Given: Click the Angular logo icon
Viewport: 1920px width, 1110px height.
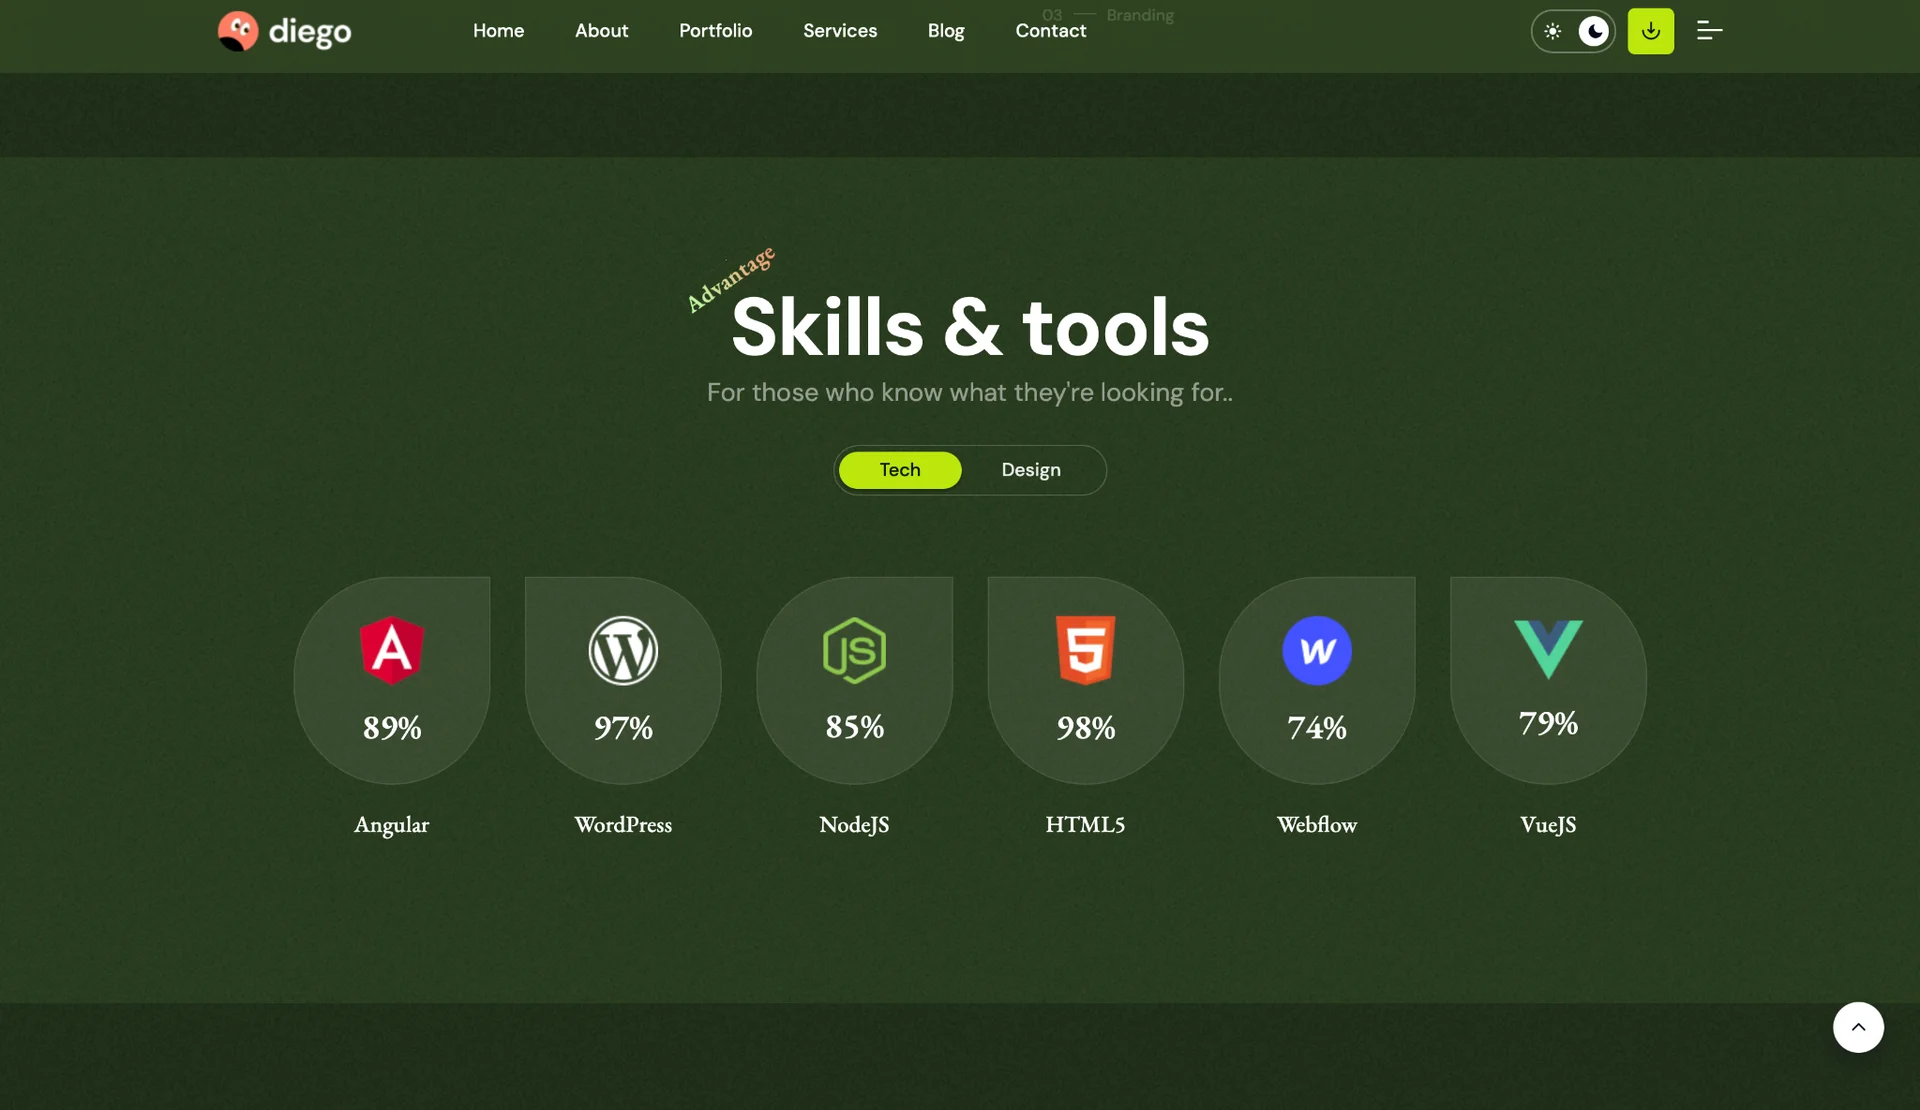Looking at the screenshot, I should [392, 650].
